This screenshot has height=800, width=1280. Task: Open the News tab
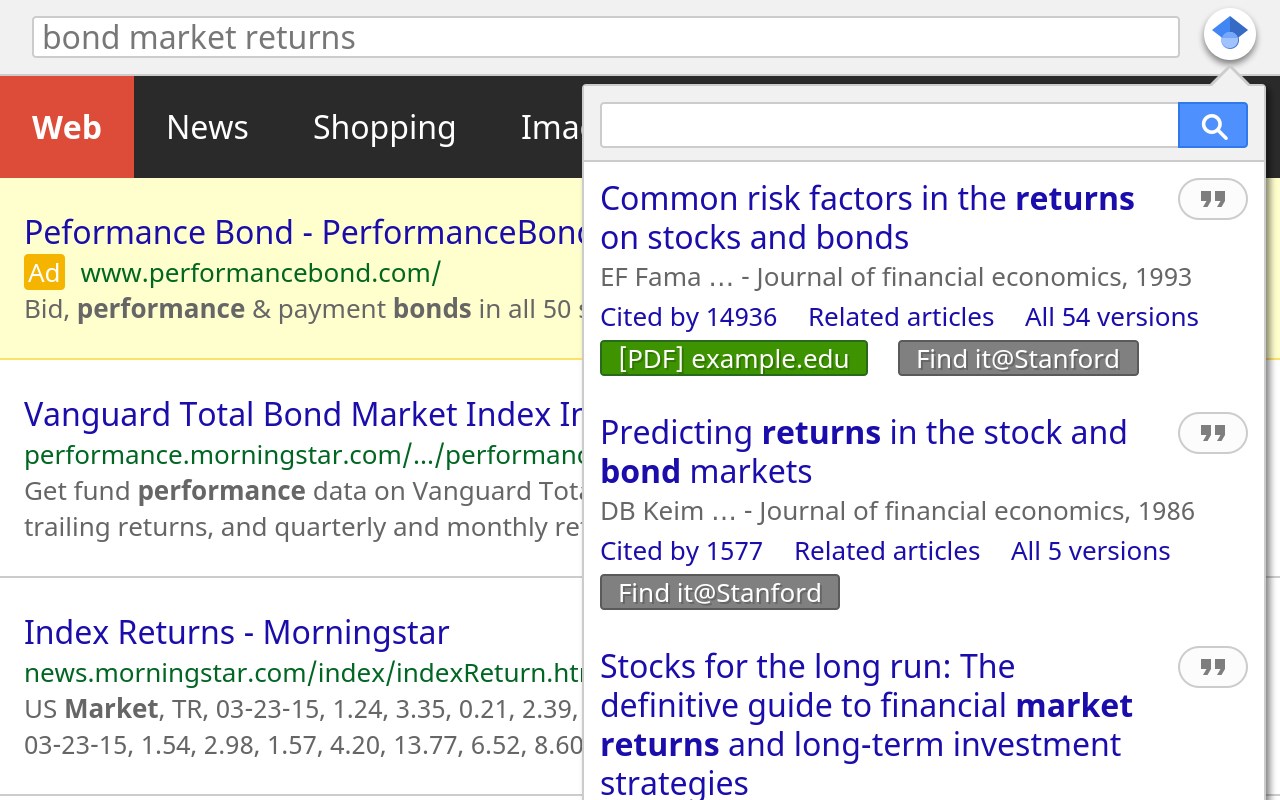click(x=207, y=127)
